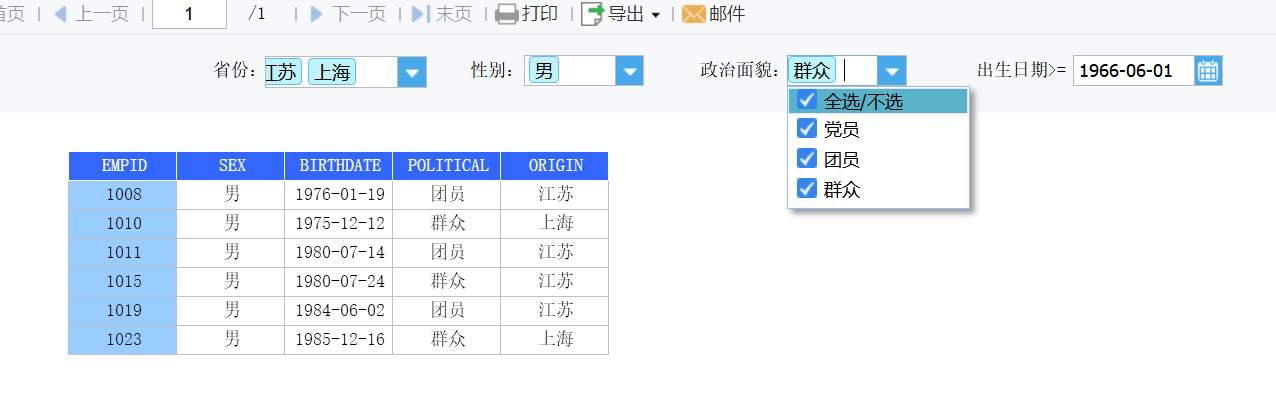Go to previous page (上一页)
This screenshot has height=397, width=1276.
(x=91, y=14)
